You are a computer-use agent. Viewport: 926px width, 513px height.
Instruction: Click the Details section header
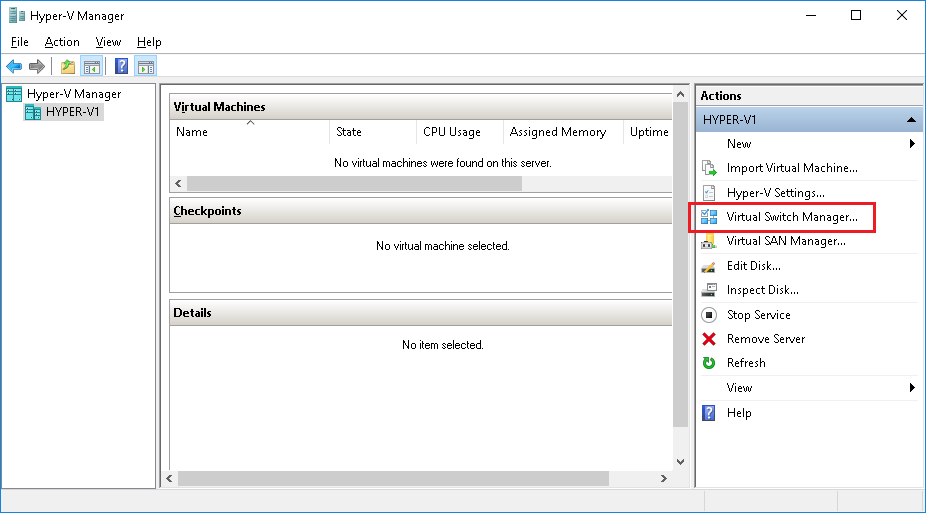coord(420,313)
